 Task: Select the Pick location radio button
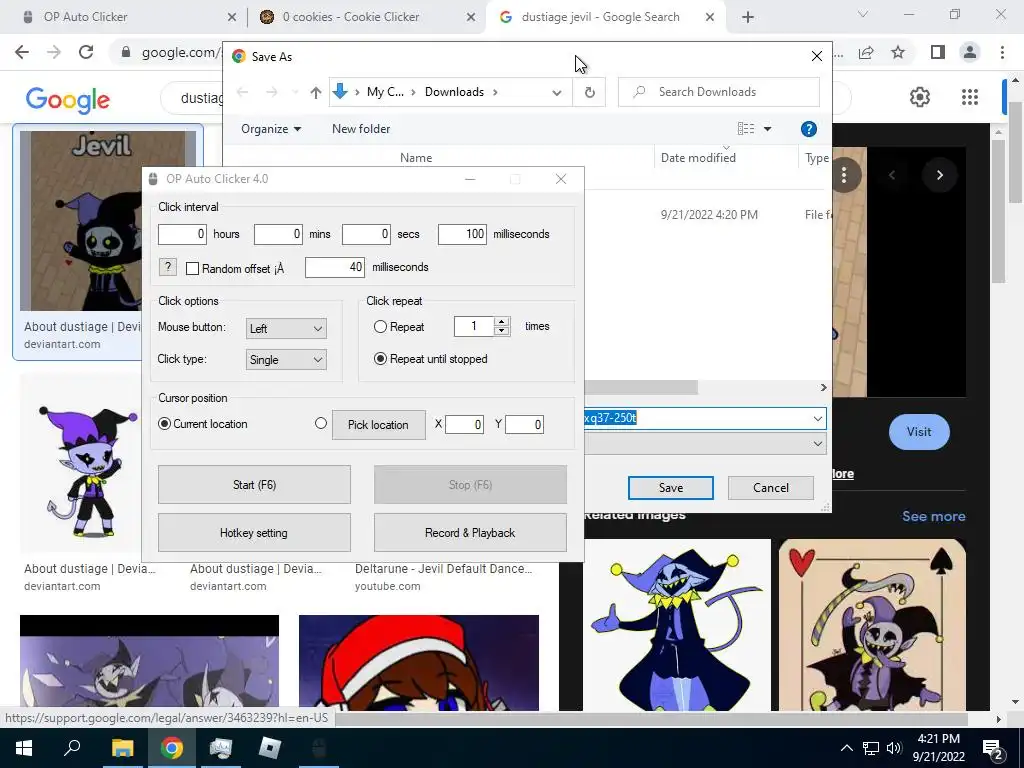pyautogui.click(x=321, y=423)
